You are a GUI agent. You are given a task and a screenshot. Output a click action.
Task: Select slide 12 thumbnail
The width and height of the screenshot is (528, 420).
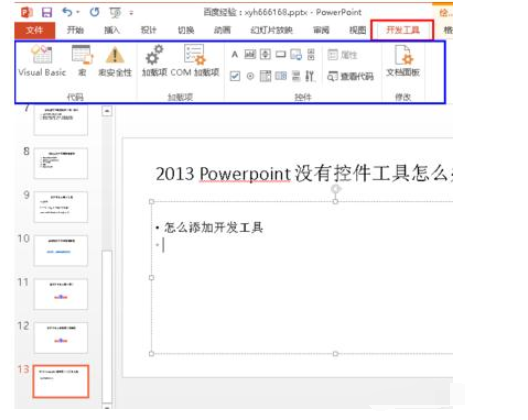(61, 337)
